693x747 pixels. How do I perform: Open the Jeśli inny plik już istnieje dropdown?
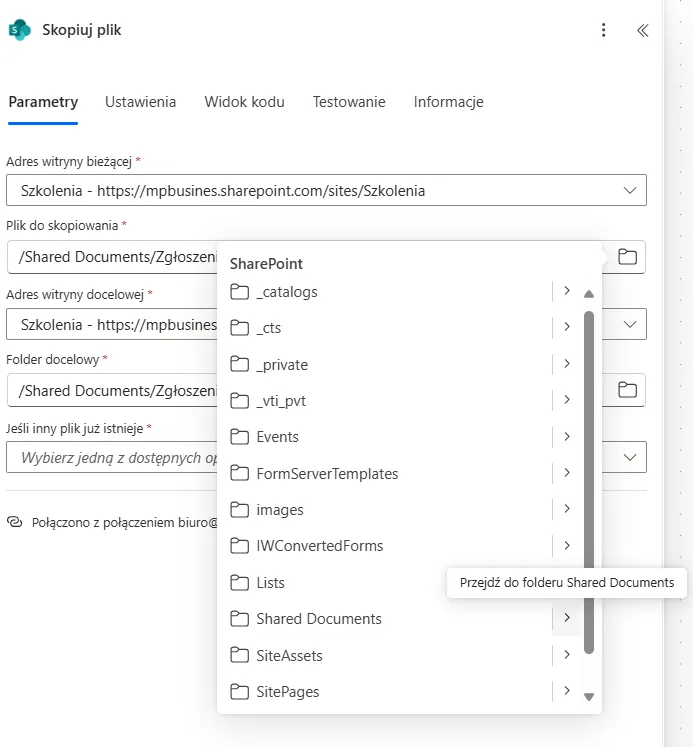[630, 457]
